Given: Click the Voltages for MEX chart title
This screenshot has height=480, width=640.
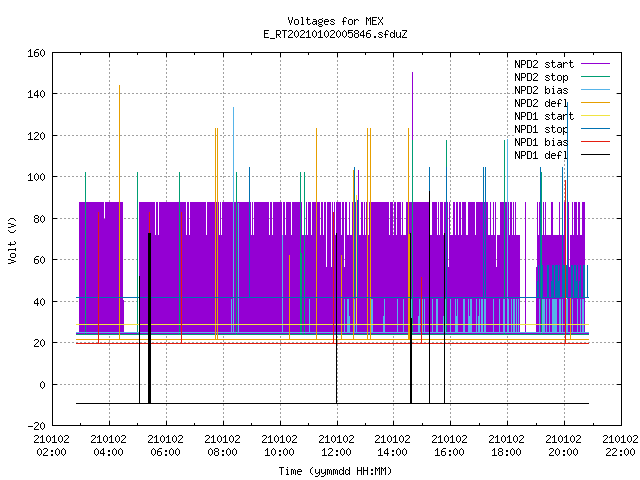Looking at the screenshot, I should 335,21.
